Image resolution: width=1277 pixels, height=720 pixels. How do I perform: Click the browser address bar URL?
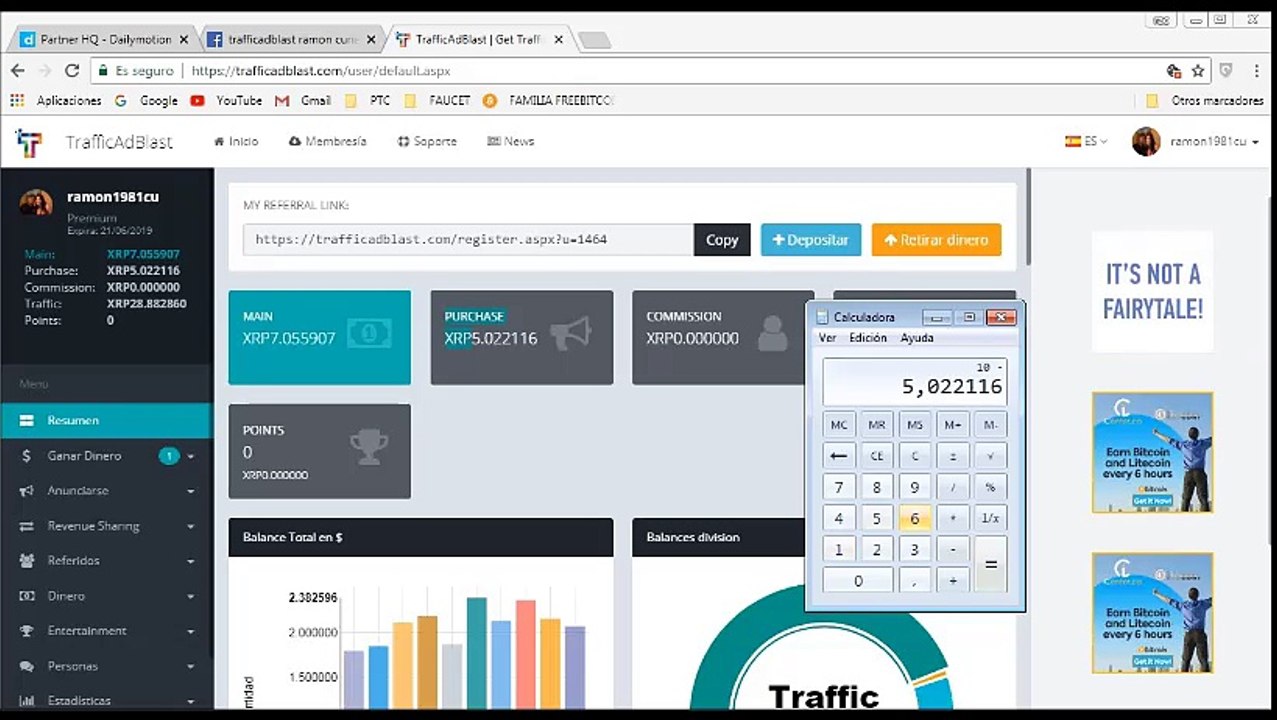coord(320,71)
